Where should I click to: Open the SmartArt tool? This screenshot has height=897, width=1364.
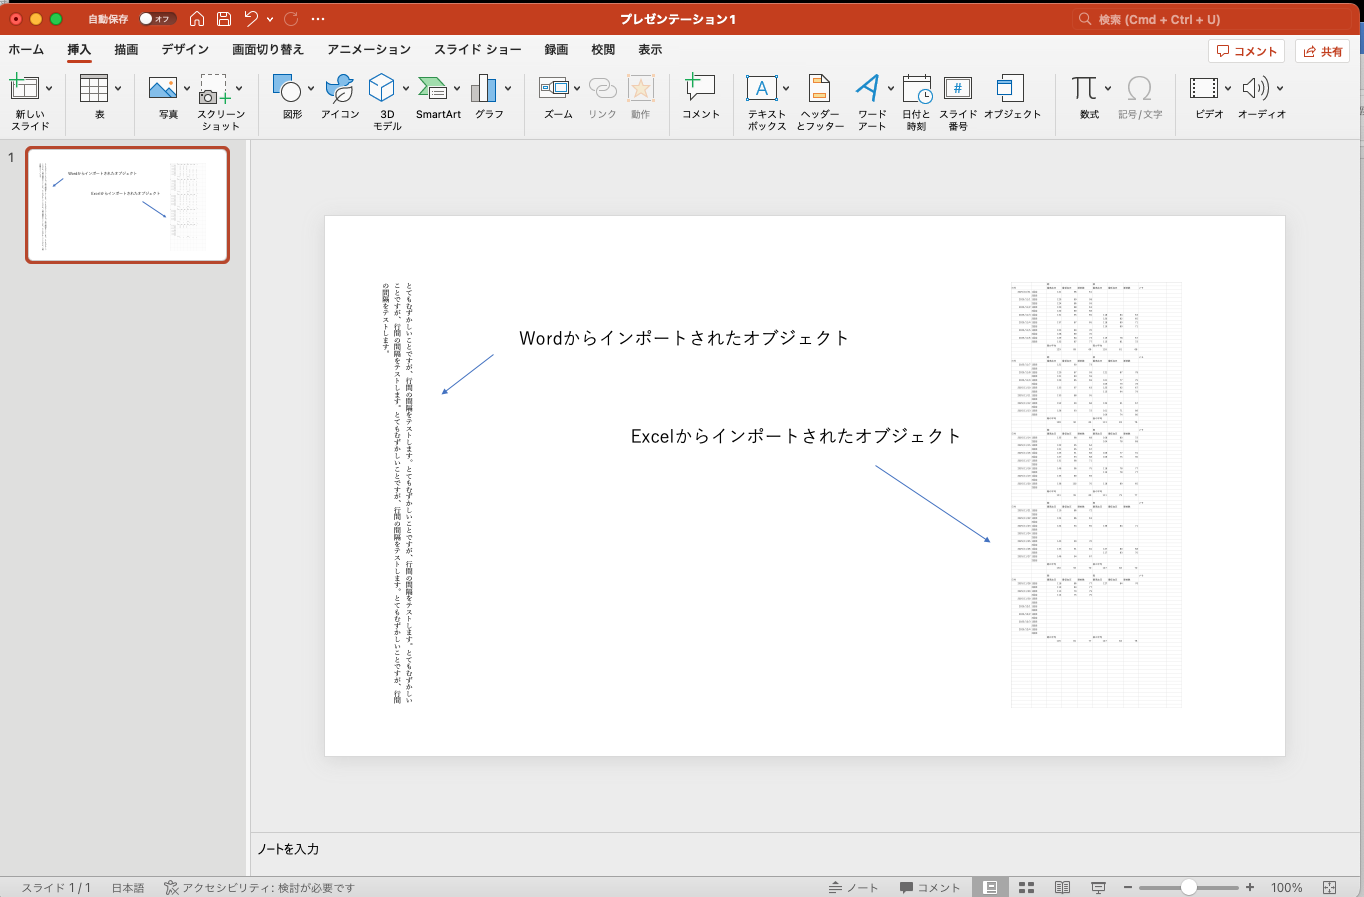click(x=433, y=89)
